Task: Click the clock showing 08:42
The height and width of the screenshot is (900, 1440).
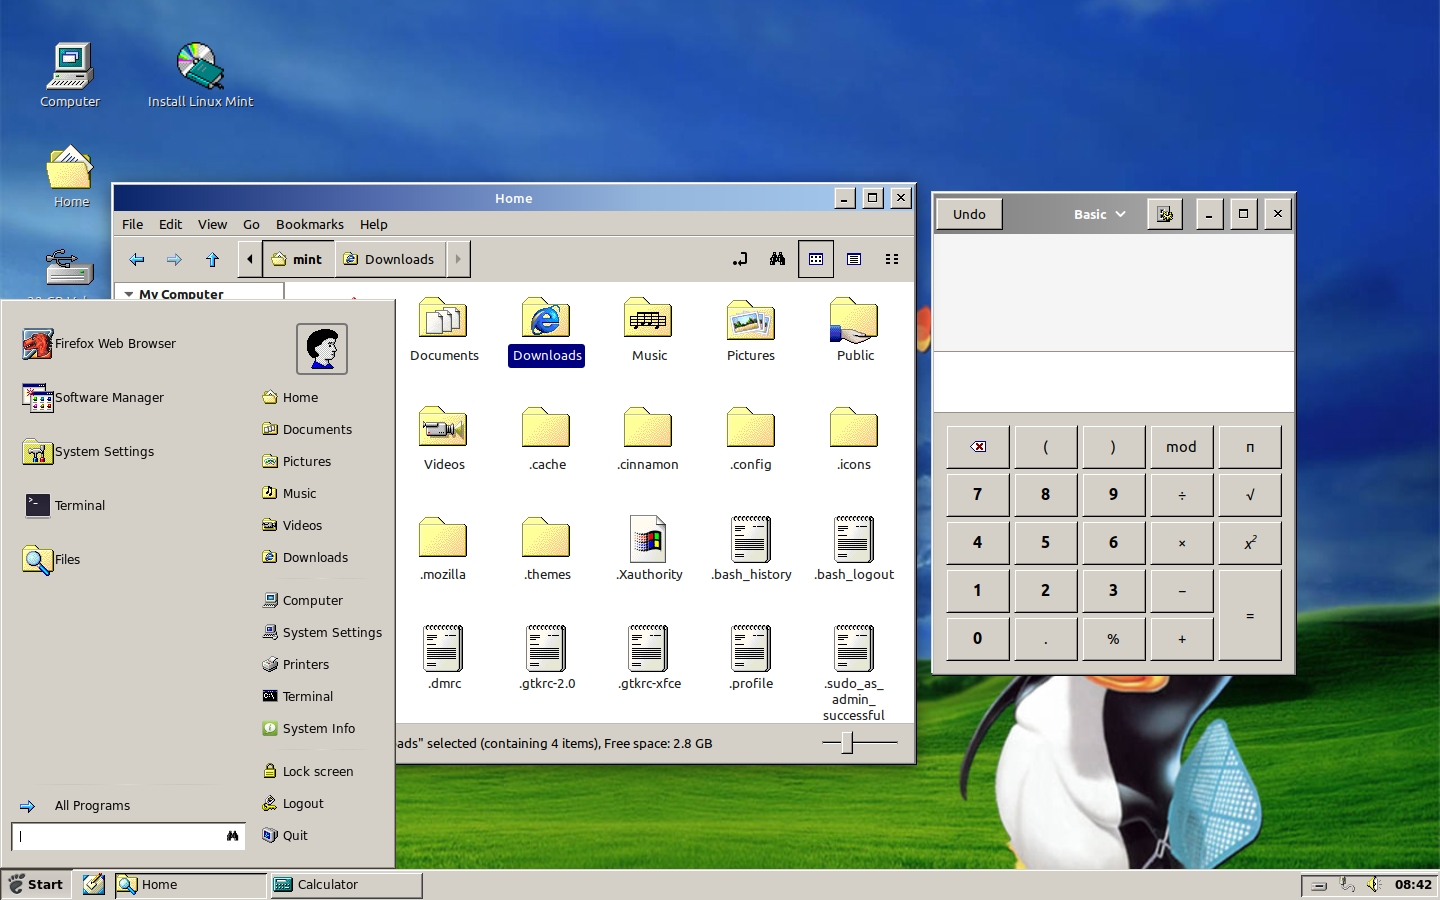Action: [1413, 884]
